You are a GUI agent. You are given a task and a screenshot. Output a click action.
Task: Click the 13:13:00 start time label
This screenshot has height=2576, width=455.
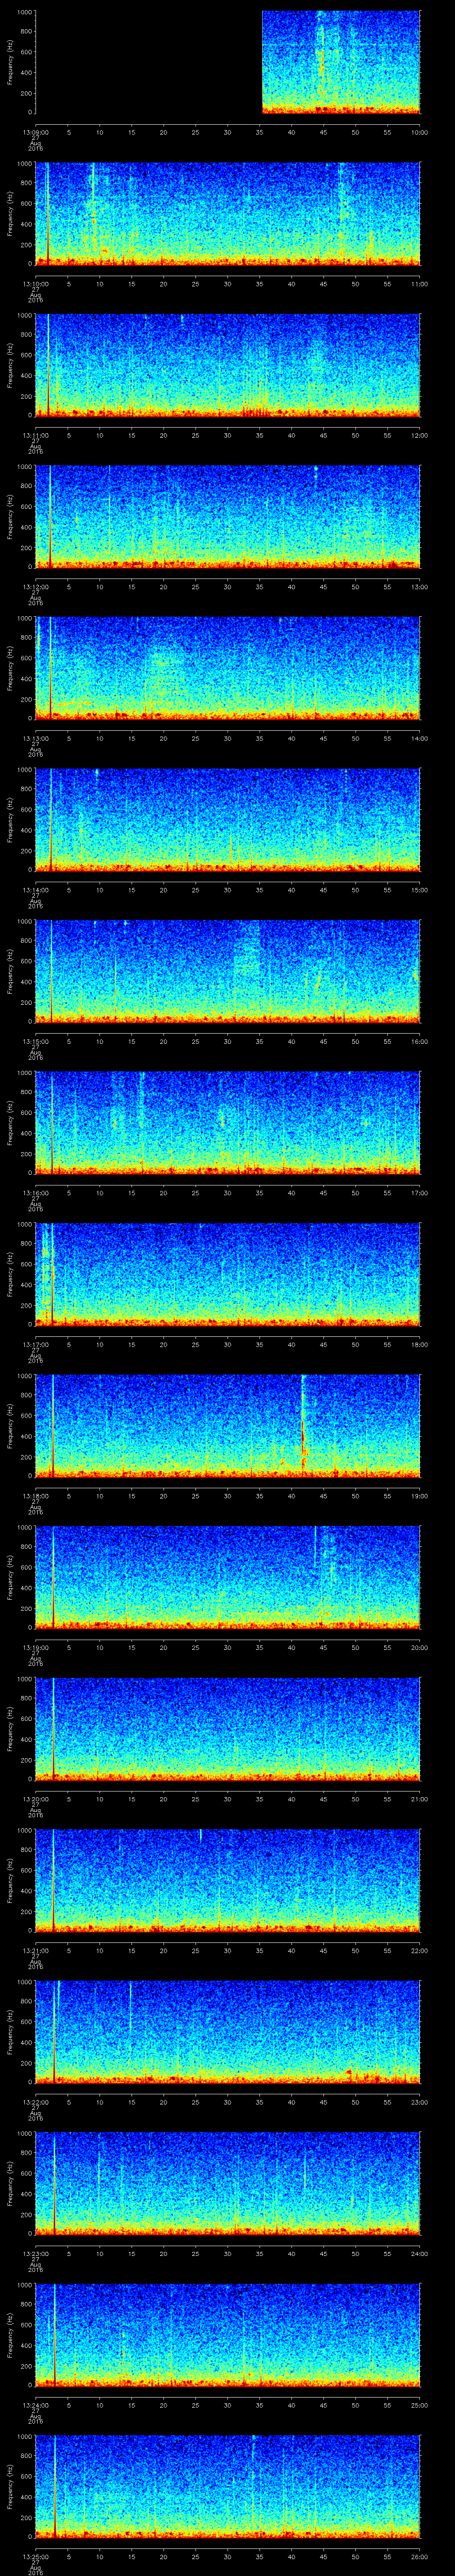pyautogui.click(x=35, y=738)
